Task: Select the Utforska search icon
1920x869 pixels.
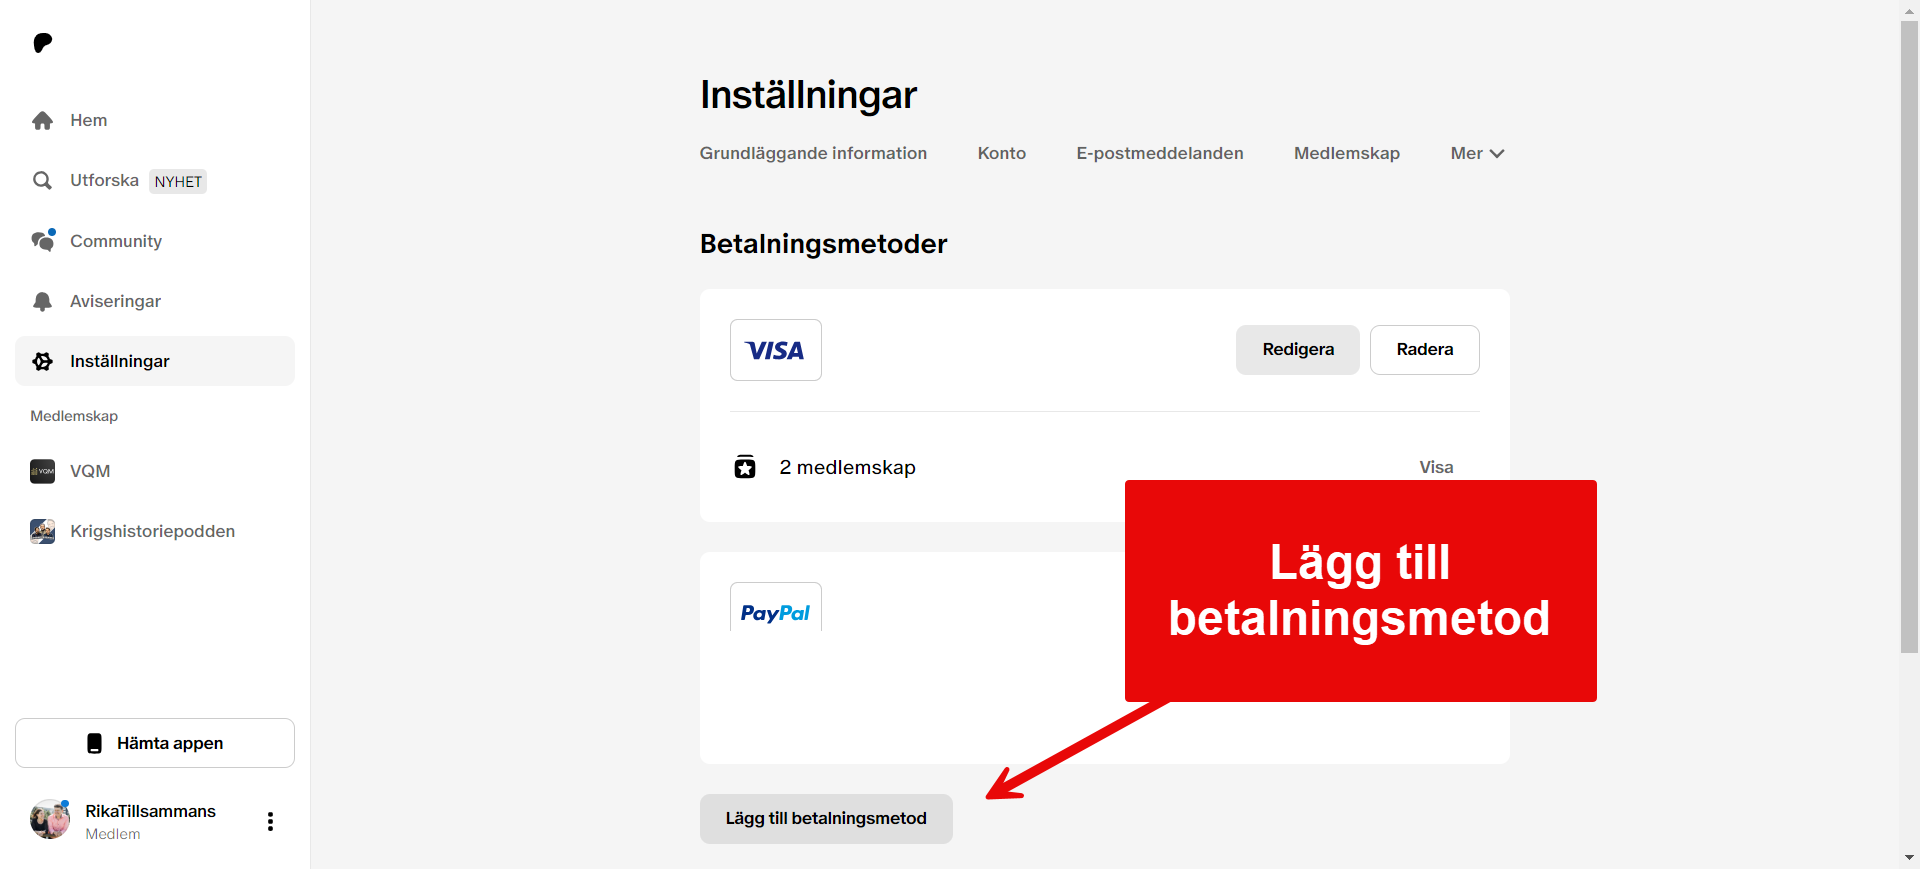Action: pos(42,181)
